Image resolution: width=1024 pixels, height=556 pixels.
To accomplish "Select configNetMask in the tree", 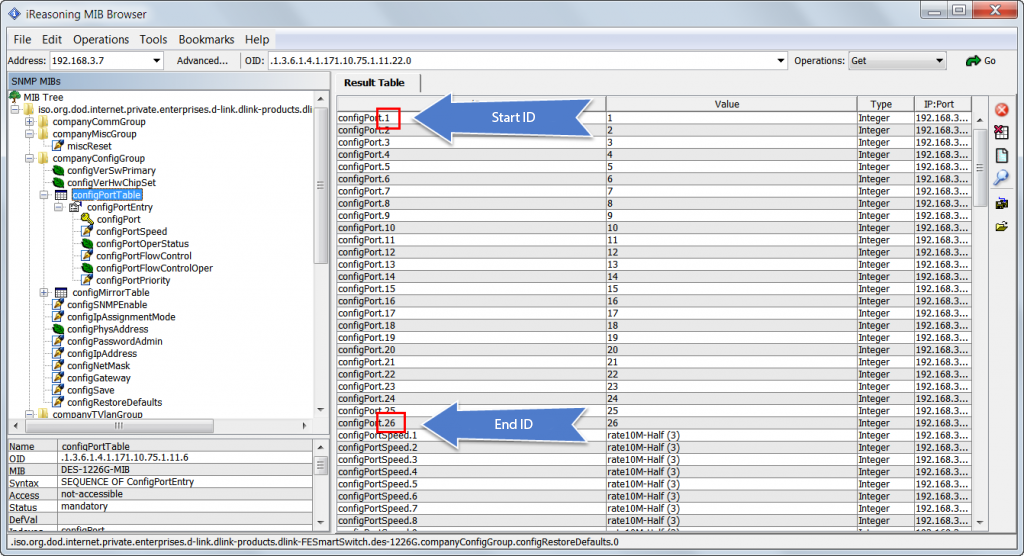I will pos(99,366).
